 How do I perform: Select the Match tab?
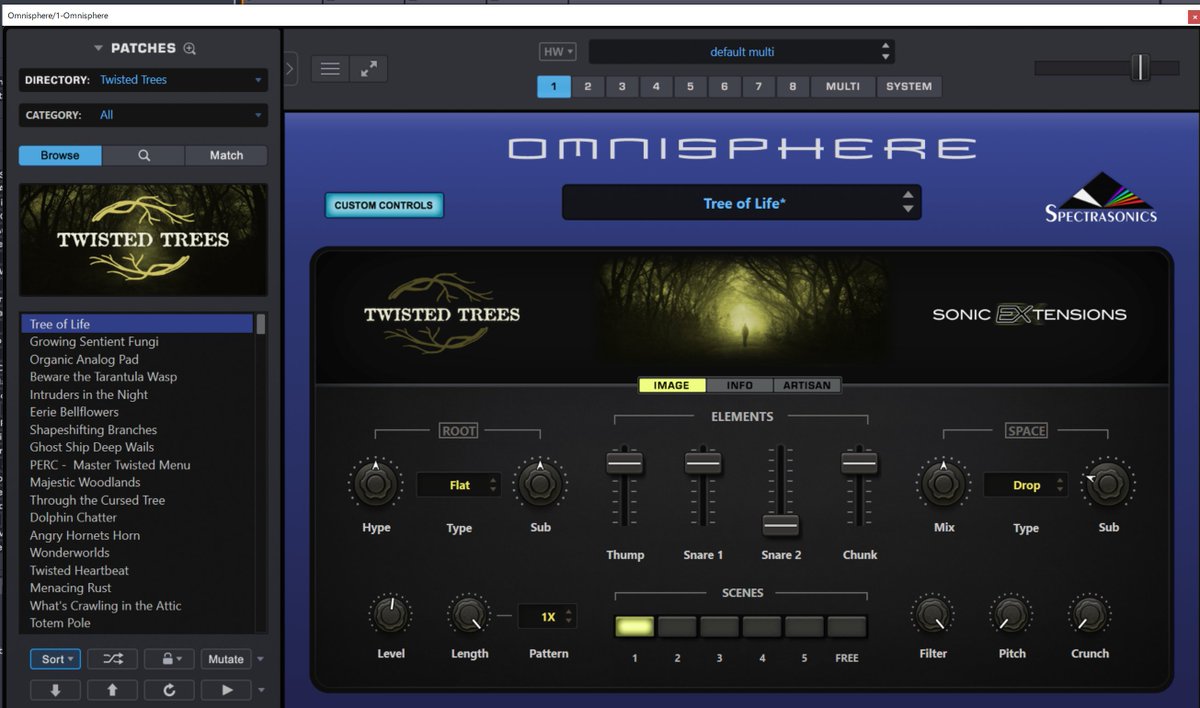tap(226, 155)
